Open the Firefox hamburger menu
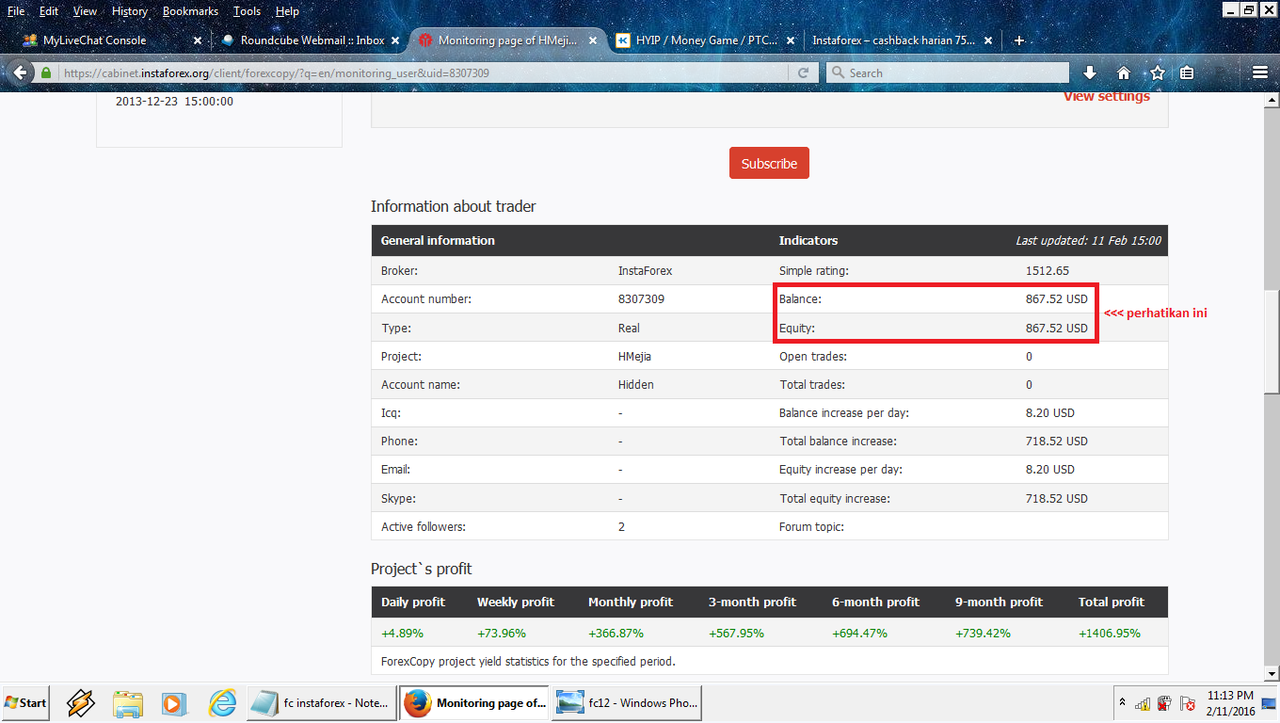 (x=1260, y=73)
